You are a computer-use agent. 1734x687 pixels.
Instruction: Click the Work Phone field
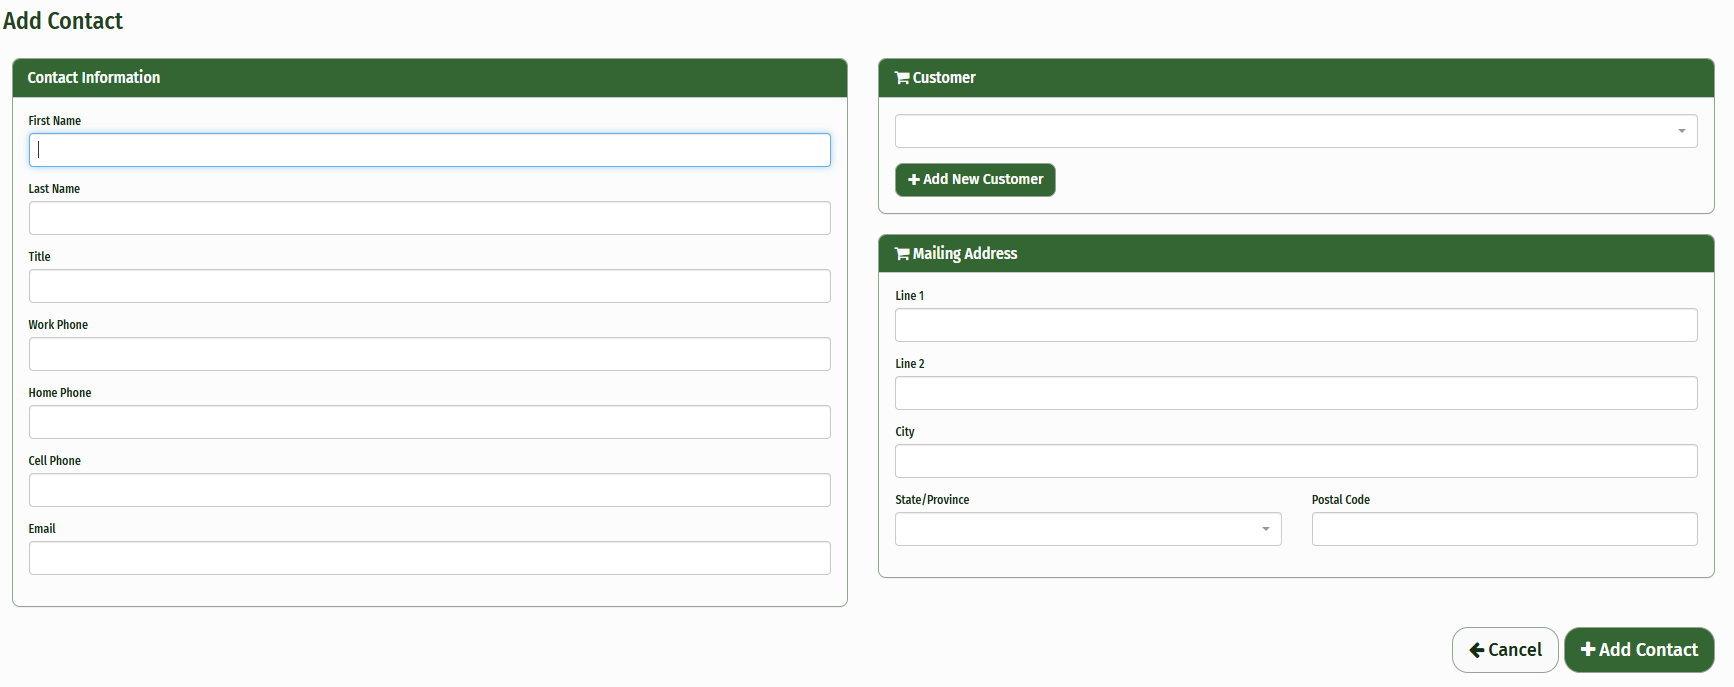pos(429,354)
